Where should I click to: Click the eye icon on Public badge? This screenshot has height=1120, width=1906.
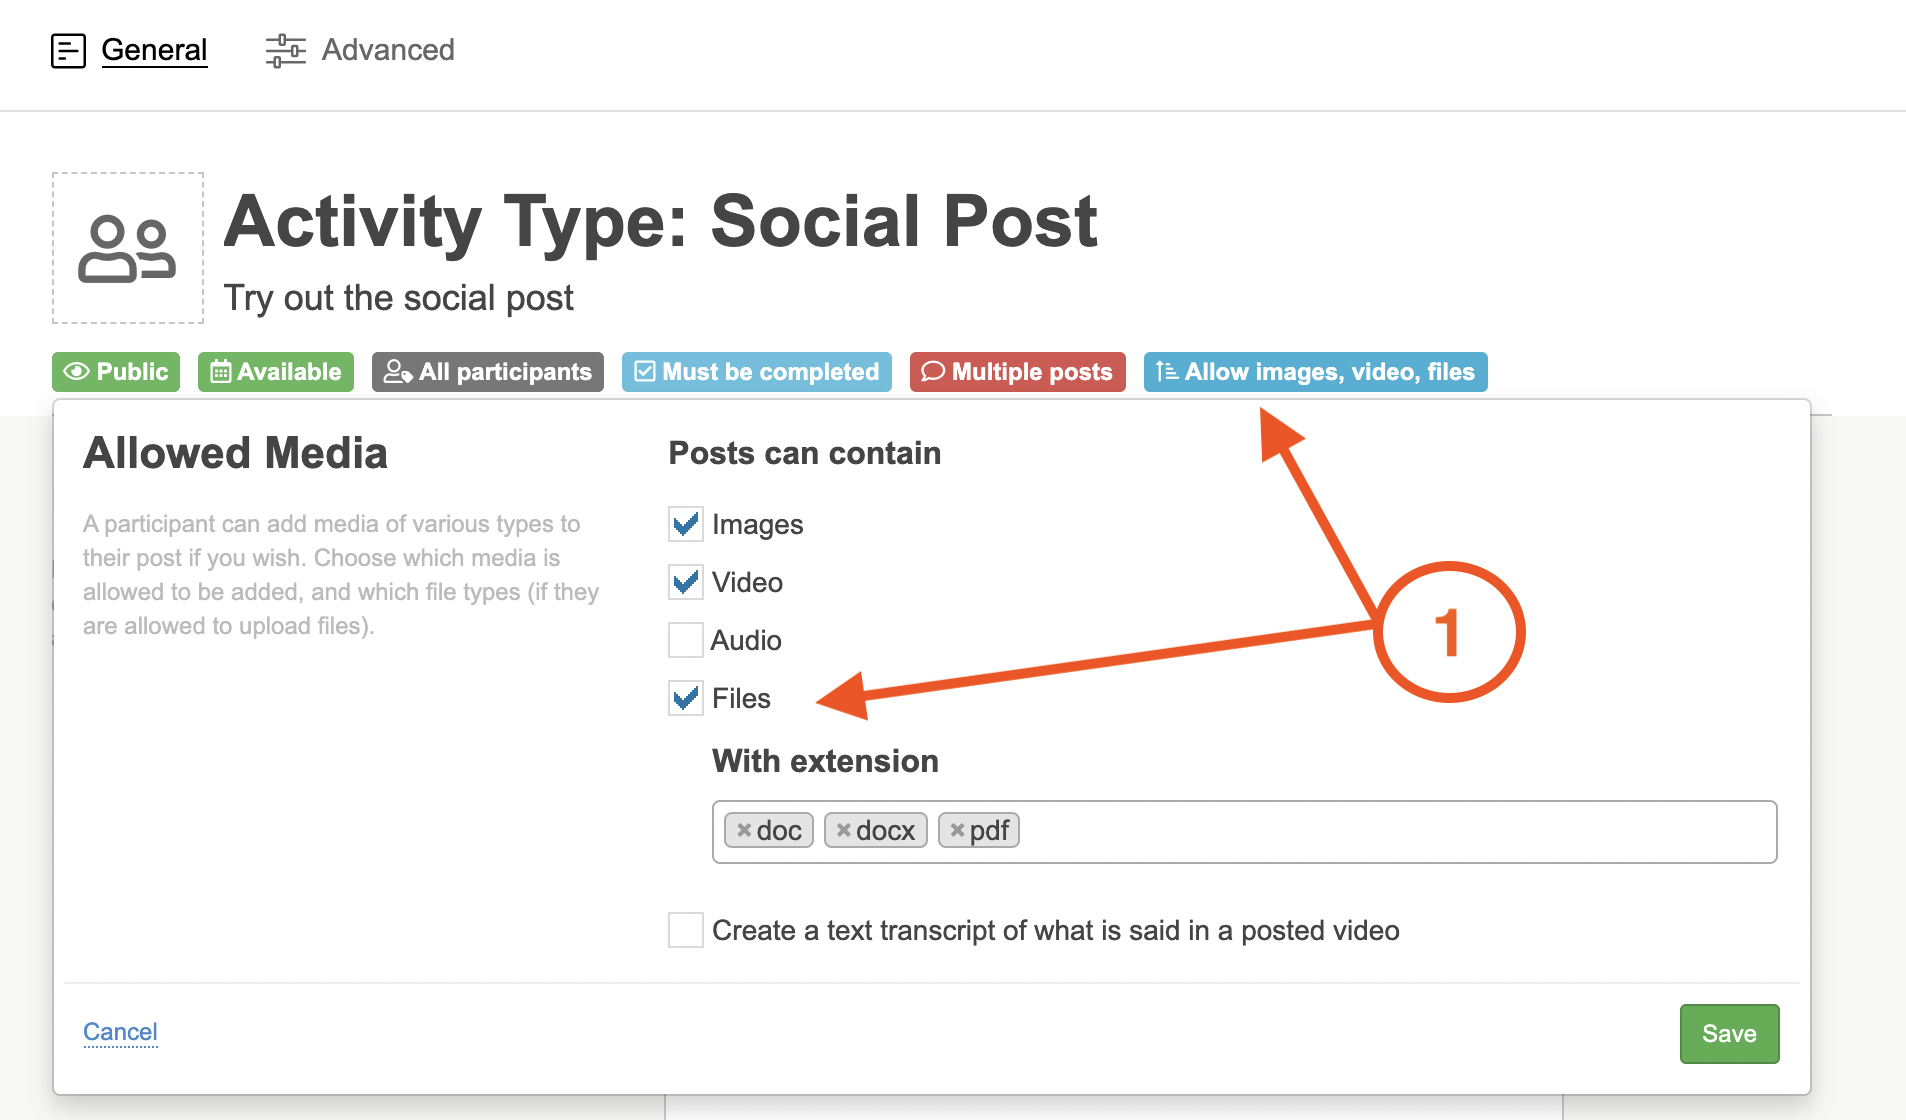click(x=76, y=372)
